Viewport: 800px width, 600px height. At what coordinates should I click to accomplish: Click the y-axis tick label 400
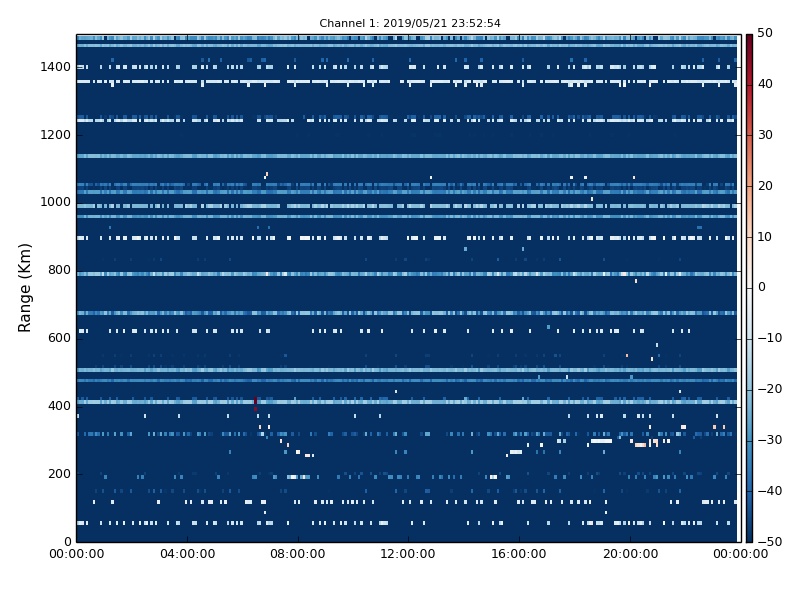[x=59, y=406]
